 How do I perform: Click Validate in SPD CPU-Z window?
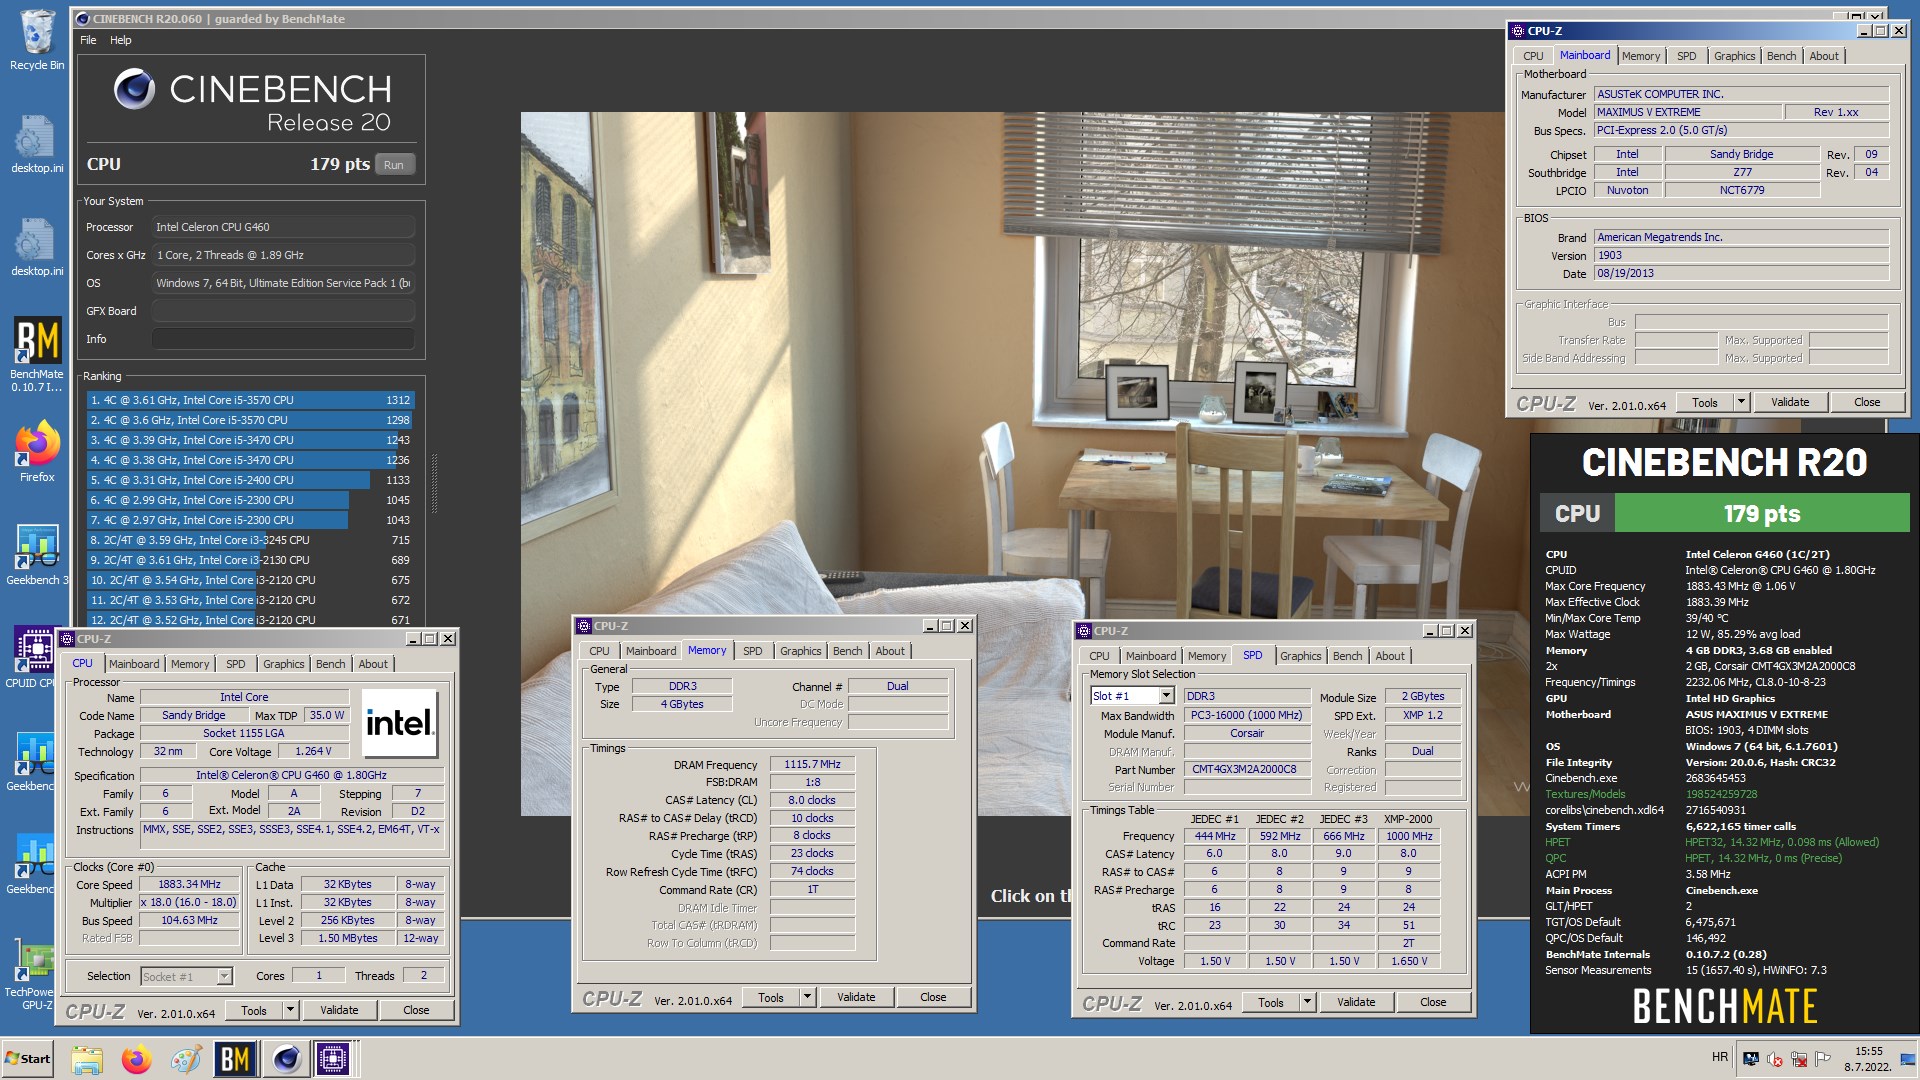coord(1356,1003)
